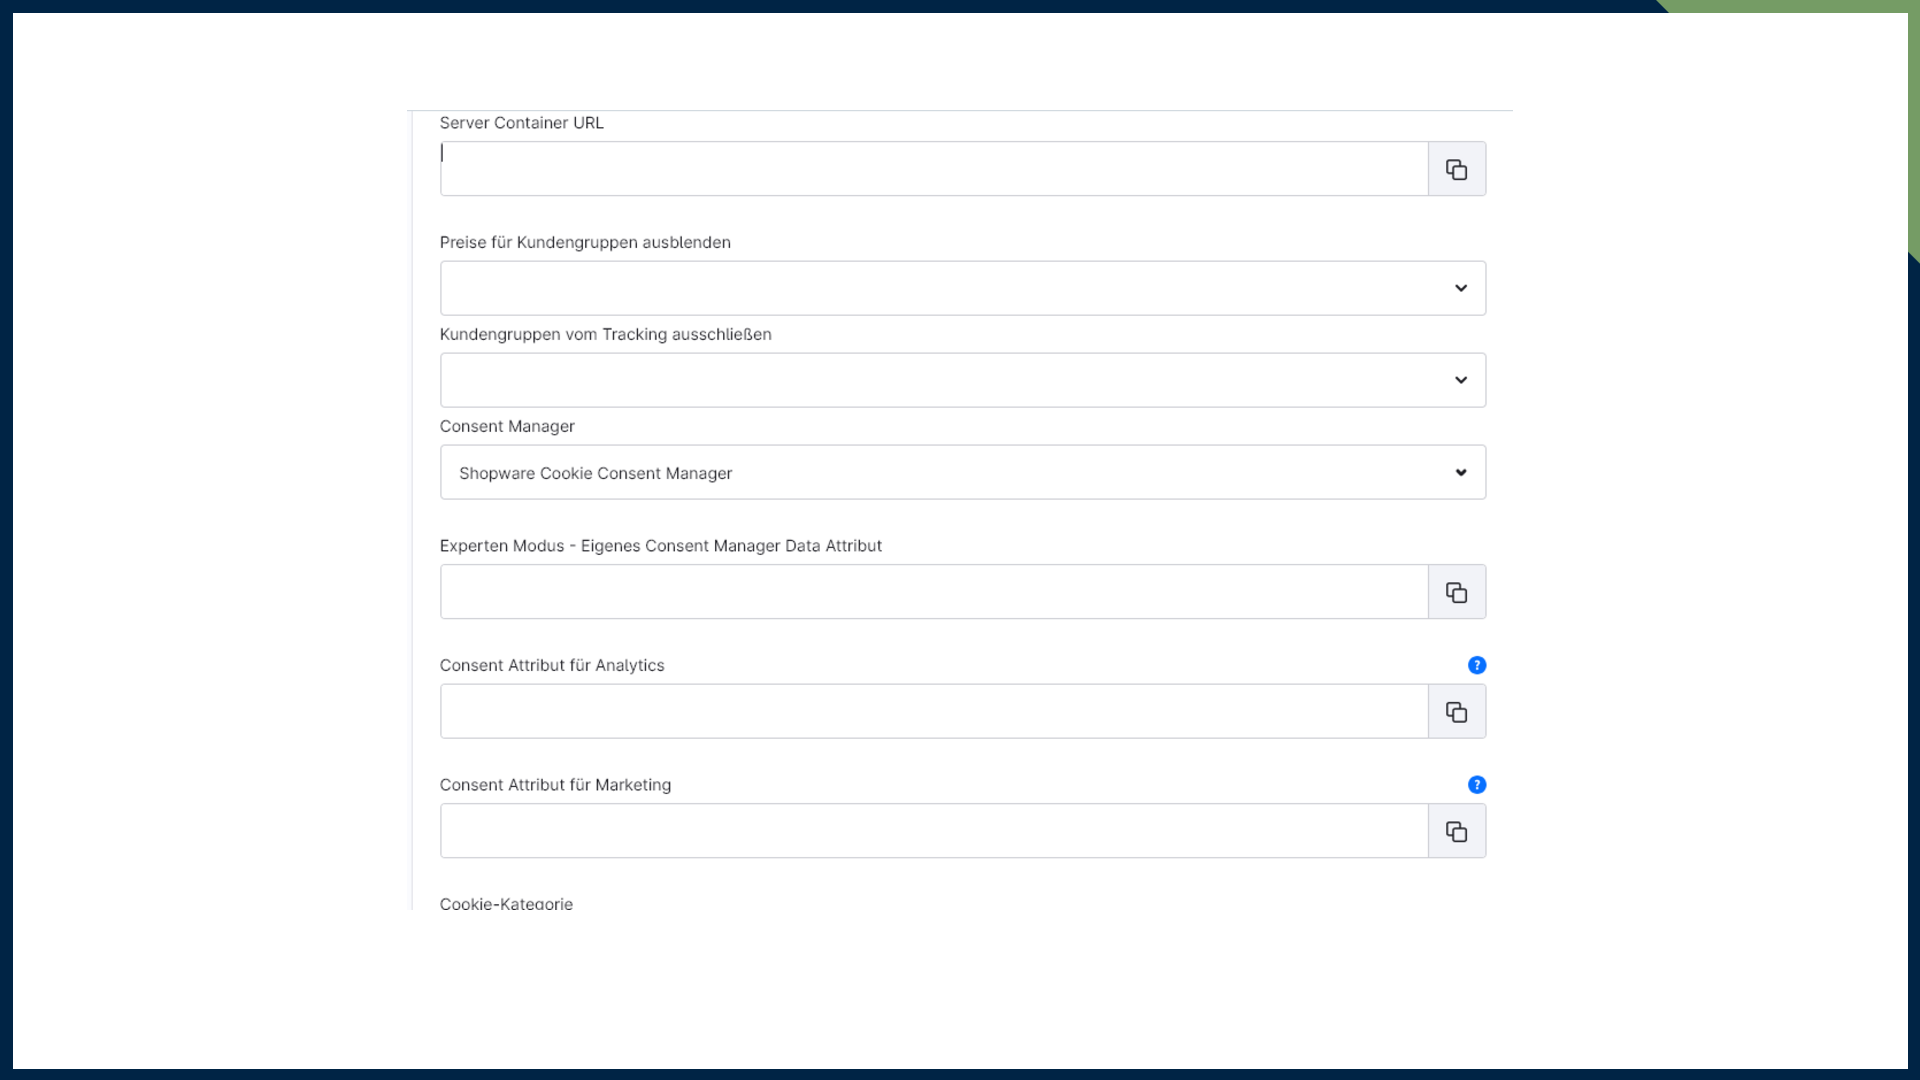
Task: Click Kundengruppen vom Tracking ausschließen label
Action: pyautogui.click(x=605, y=334)
